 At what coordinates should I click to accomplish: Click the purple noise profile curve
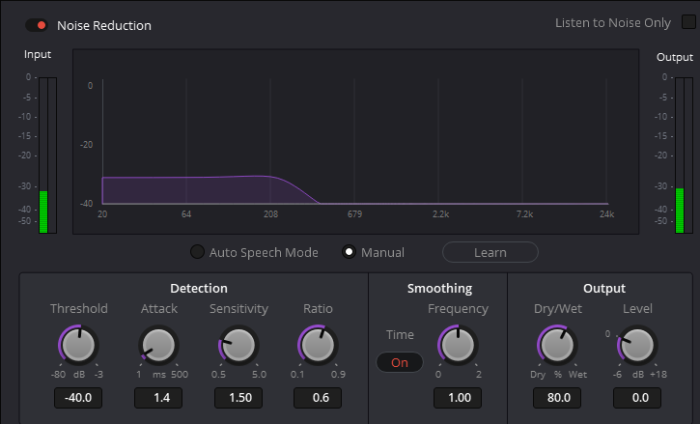pyautogui.click(x=210, y=191)
